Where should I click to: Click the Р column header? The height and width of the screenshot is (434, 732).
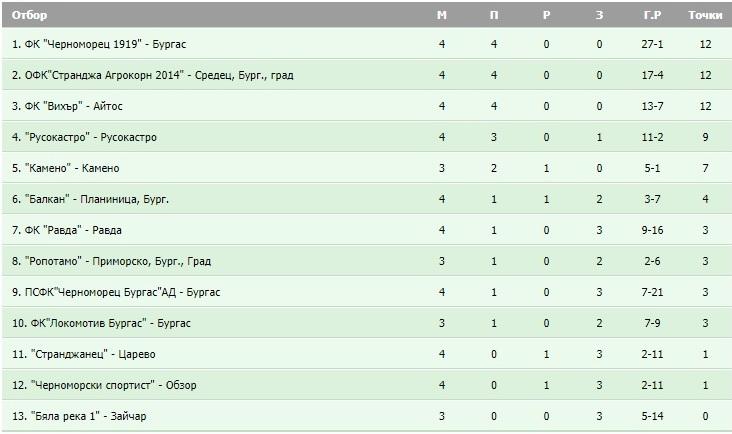(x=546, y=15)
